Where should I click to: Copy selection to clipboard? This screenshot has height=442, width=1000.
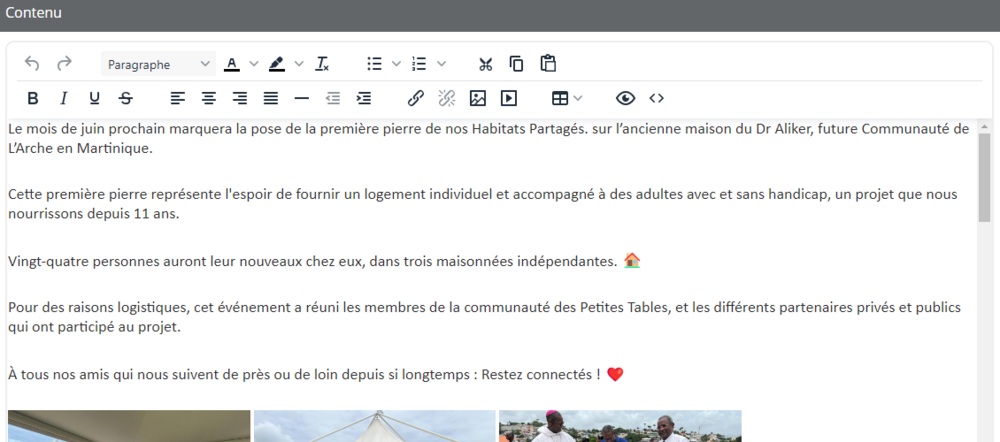pyautogui.click(x=517, y=64)
